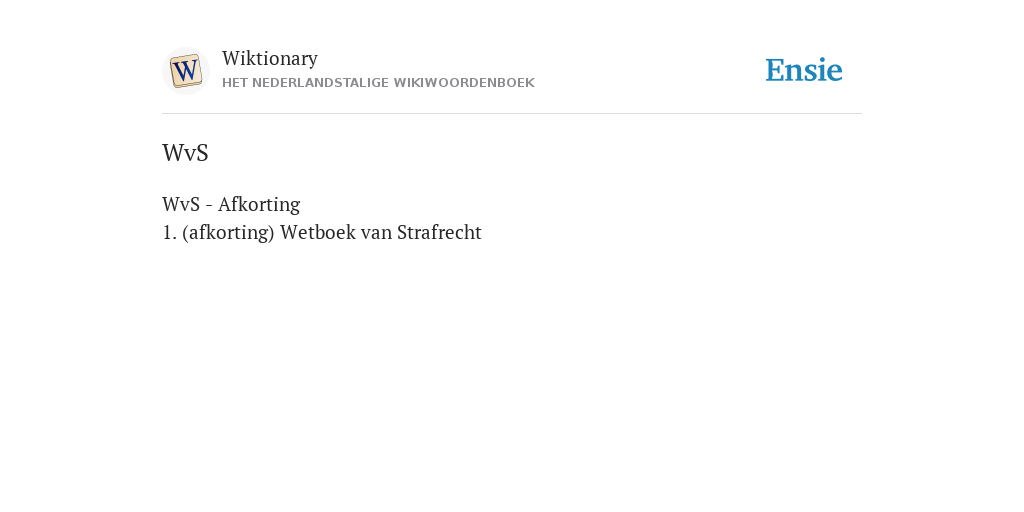Click the Wiktionary W tile icon

[186, 71]
